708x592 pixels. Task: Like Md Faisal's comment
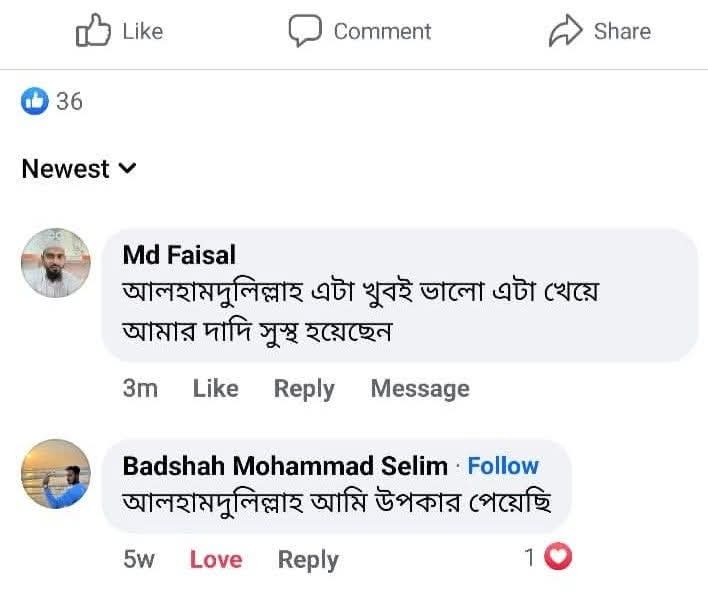click(215, 388)
